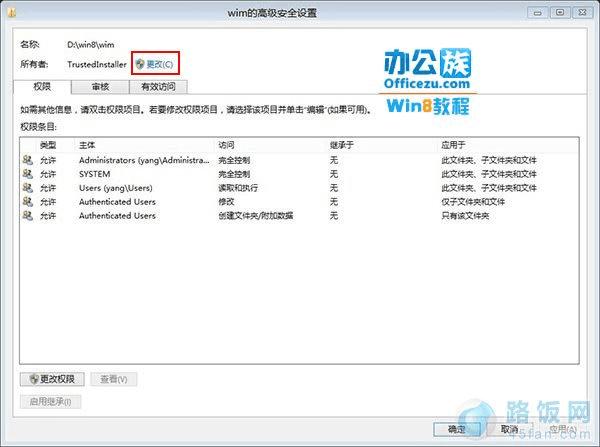The height and width of the screenshot is (447, 600).
Task: Sort by the 应用于 column header
Action: [x=453, y=145]
